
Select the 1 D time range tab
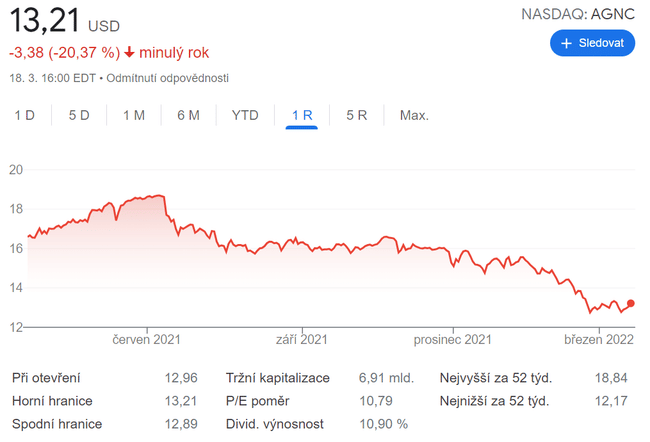tap(24, 115)
